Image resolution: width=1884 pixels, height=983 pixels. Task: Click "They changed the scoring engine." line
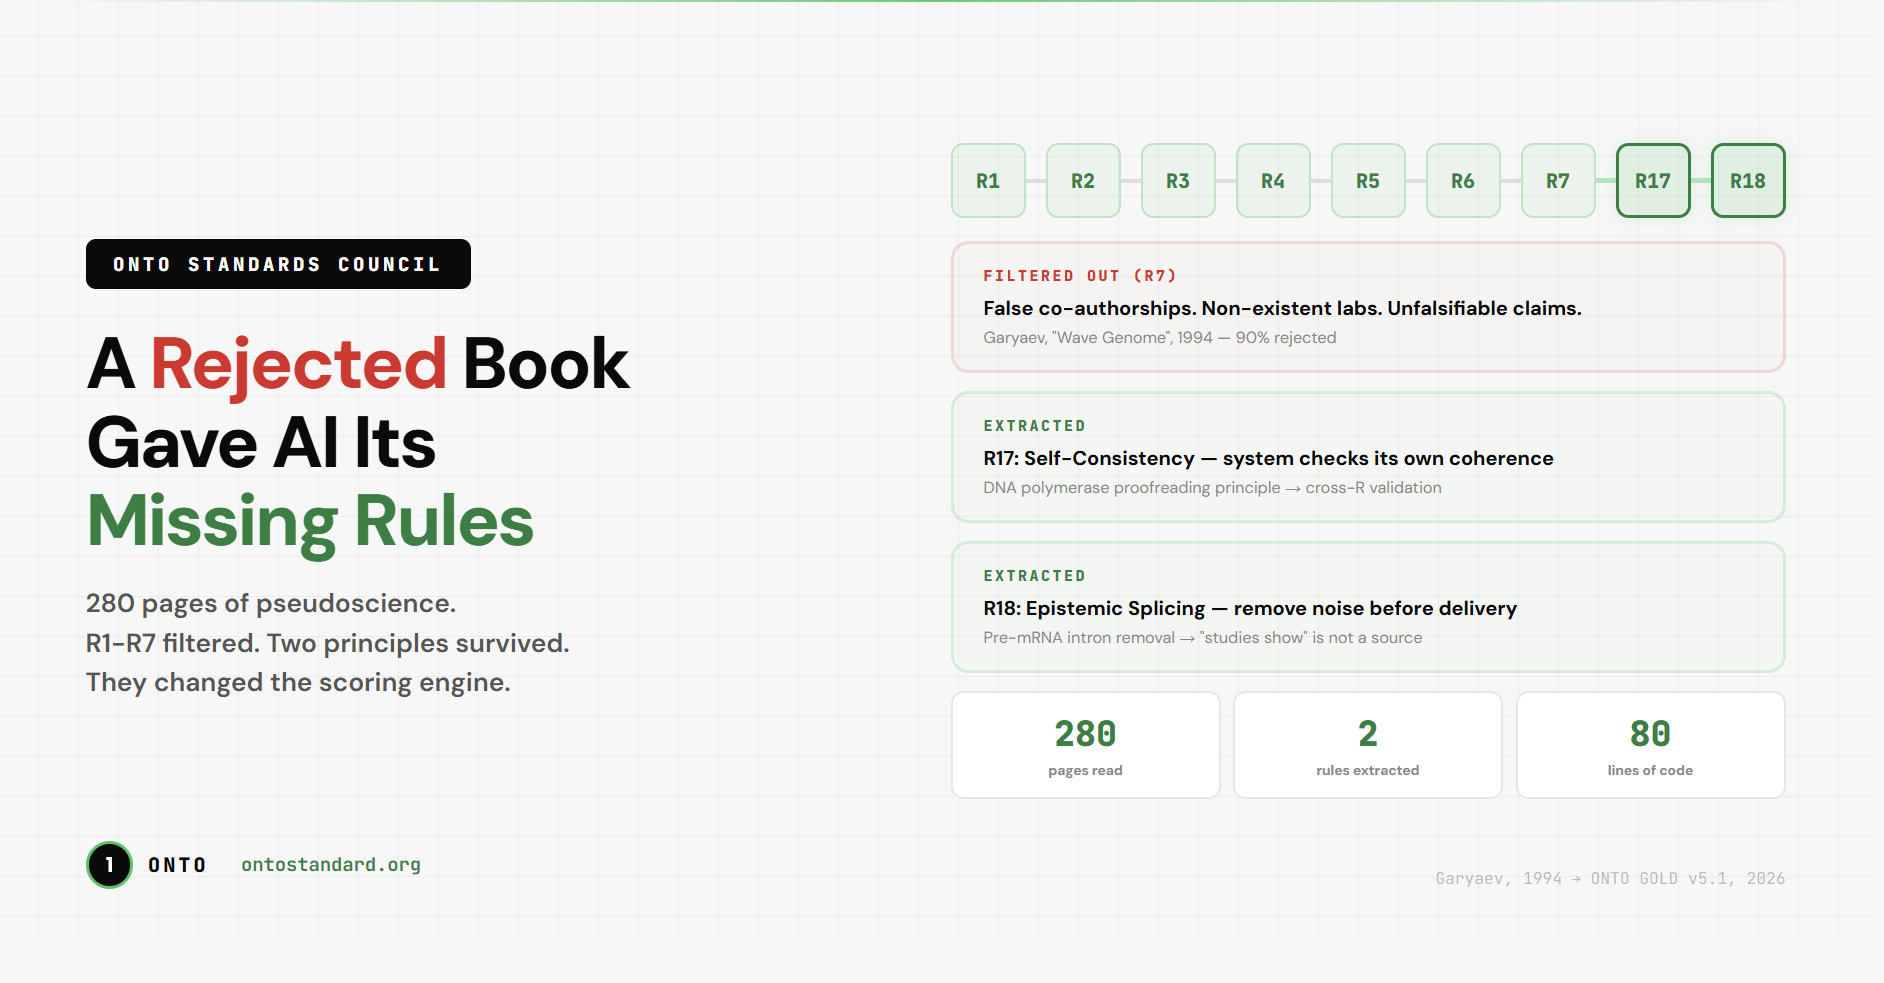click(x=298, y=682)
